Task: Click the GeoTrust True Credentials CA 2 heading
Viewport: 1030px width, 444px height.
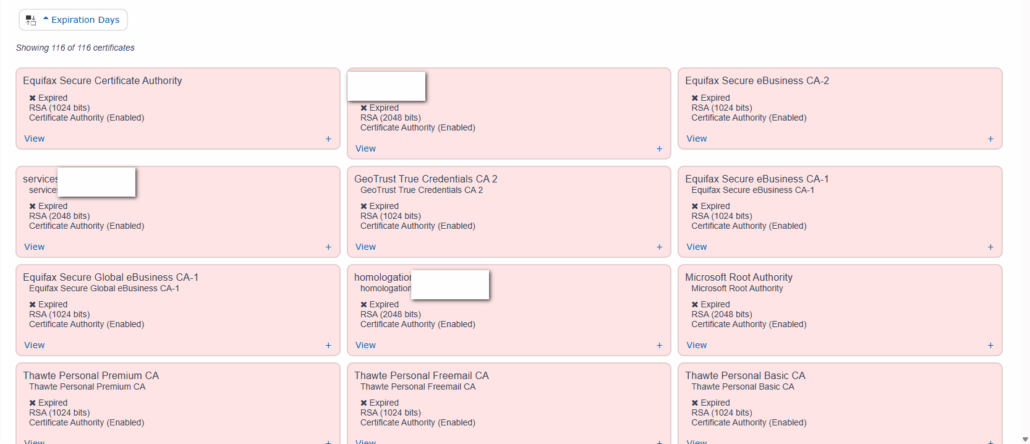Action: click(426, 179)
